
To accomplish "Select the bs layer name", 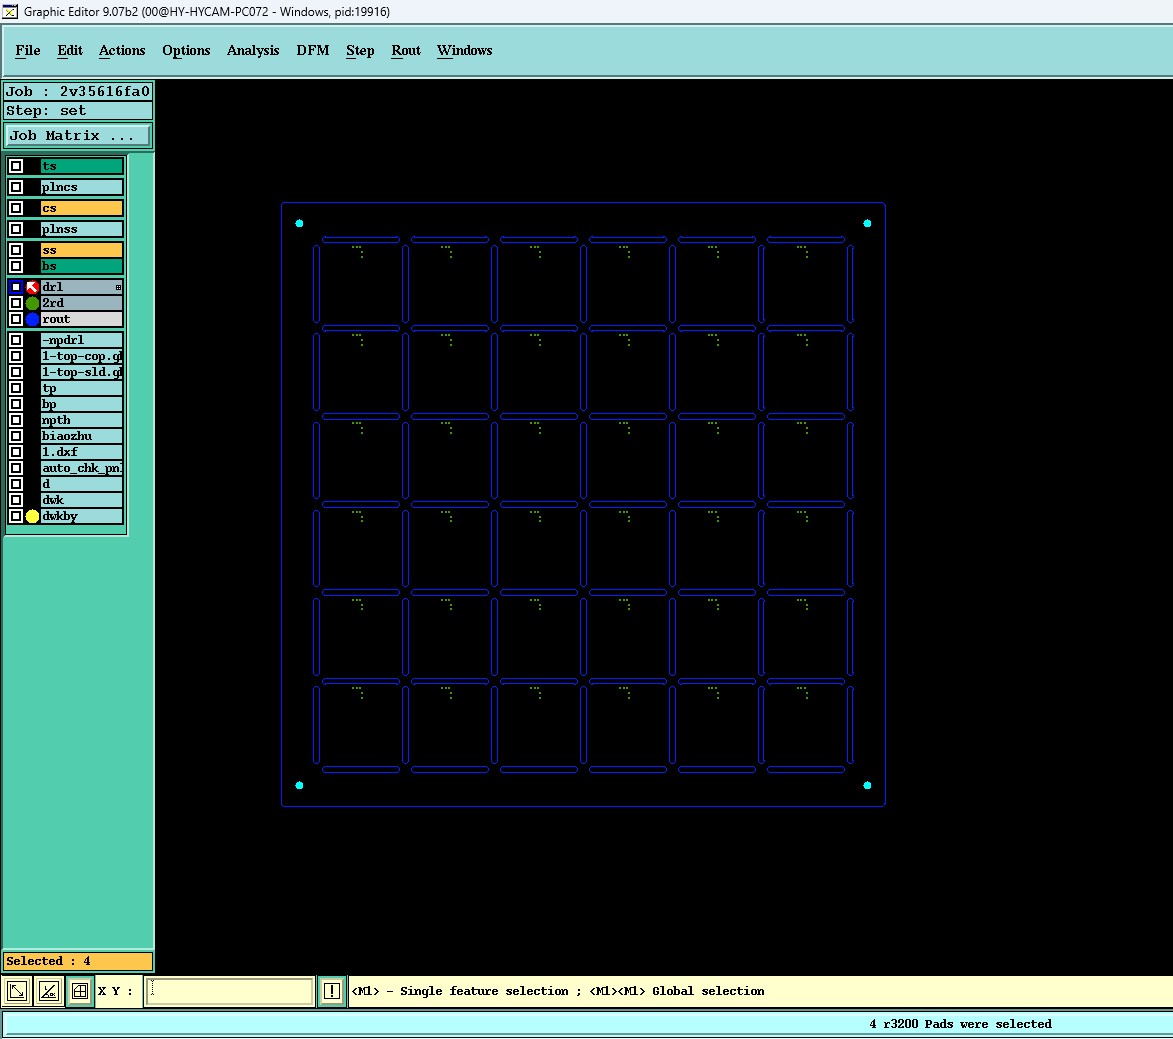I will pos(82,266).
